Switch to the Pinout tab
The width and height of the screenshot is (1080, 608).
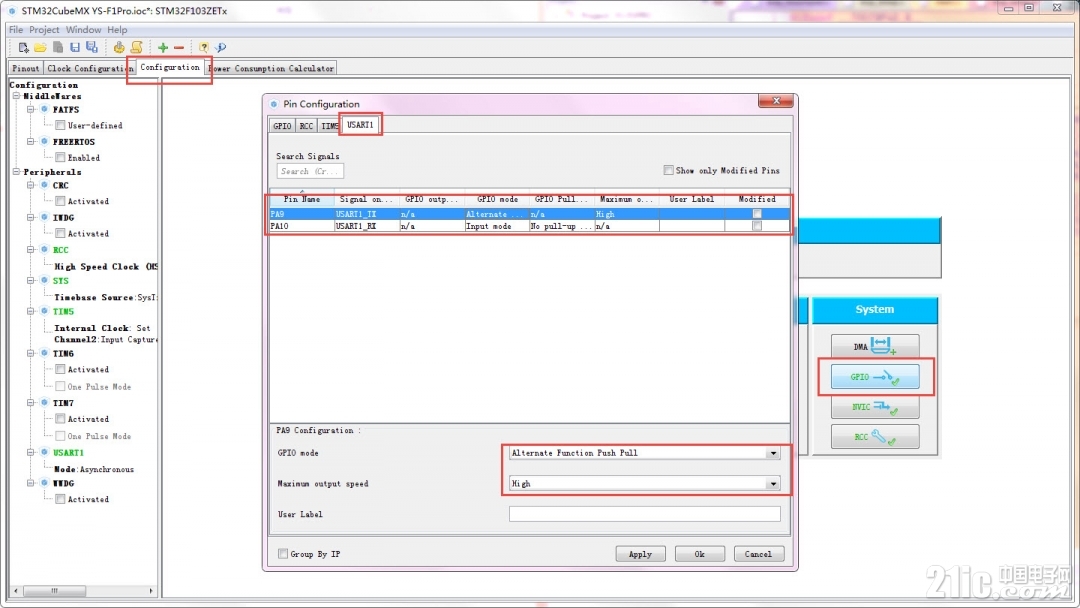point(25,68)
